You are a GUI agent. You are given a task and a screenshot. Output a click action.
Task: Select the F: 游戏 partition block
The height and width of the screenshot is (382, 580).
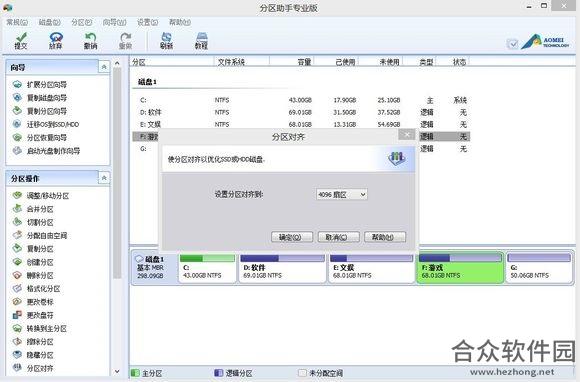click(460, 268)
